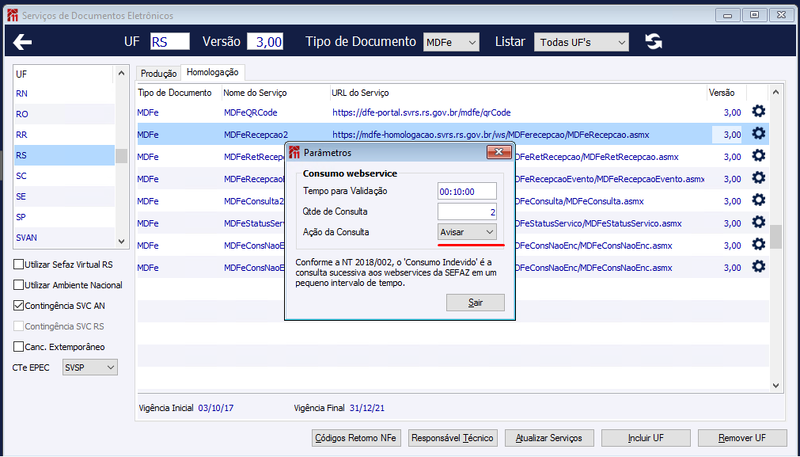Open the Tipo de Documento dropdown
800x457 pixels.
451,42
